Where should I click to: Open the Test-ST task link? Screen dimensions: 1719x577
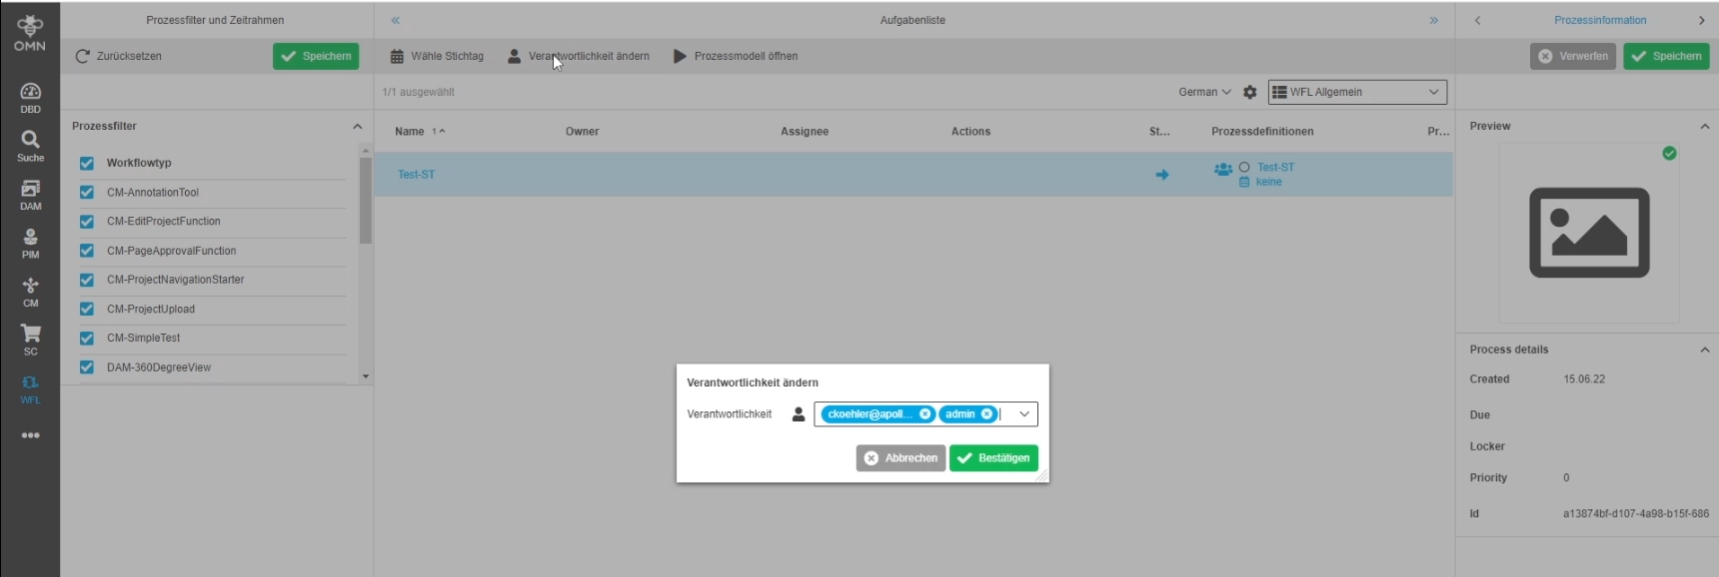coord(416,174)
